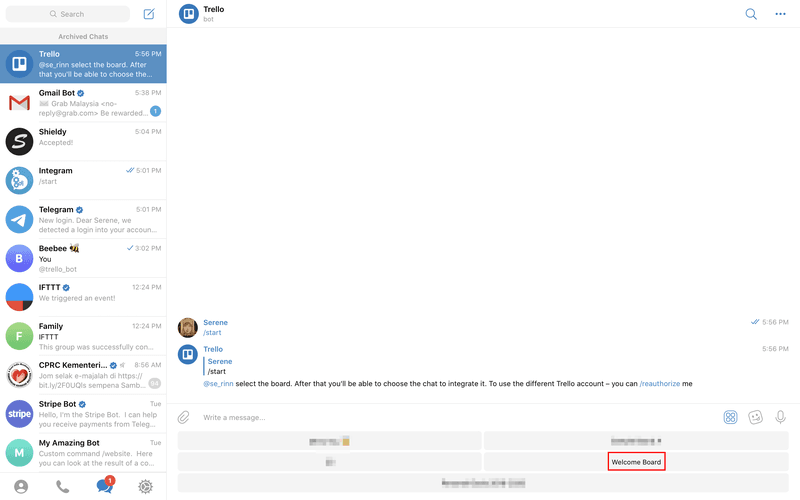Image resolution: width=800 pixels, height=500 pixels.
Task: Click the CPRC unread count badge
Action: (x=155, y=383)
